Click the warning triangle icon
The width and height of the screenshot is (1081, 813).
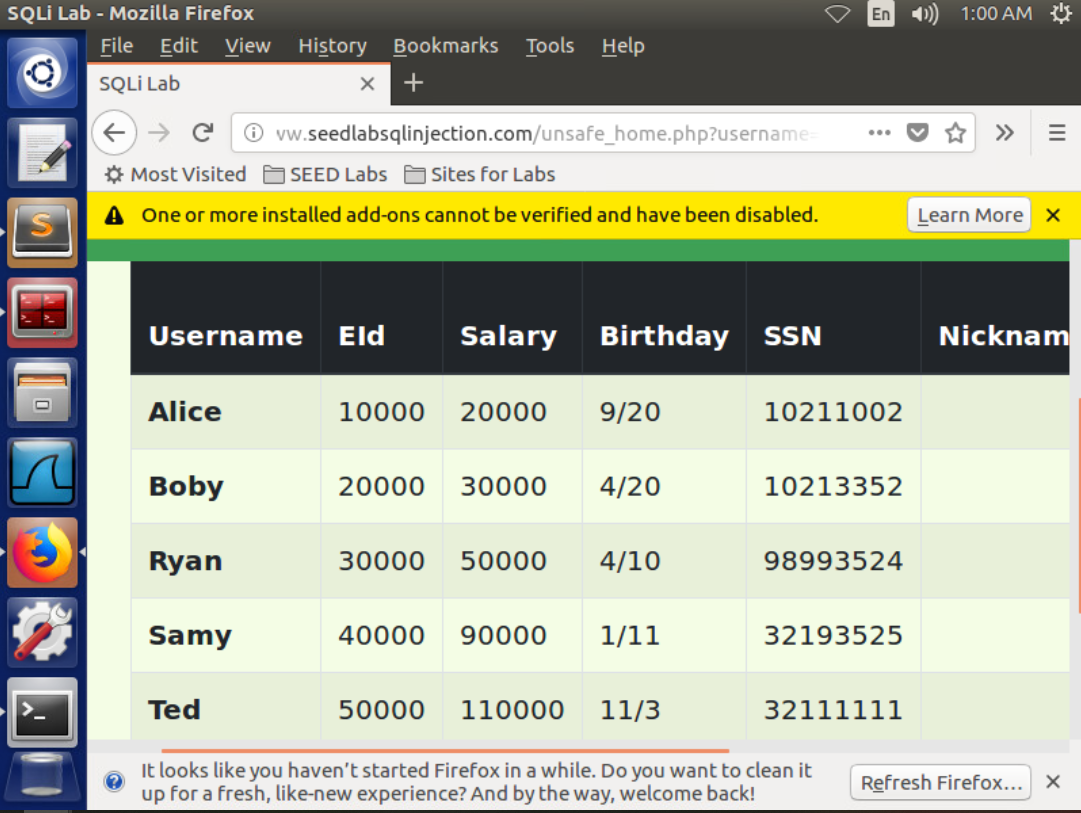114,216
